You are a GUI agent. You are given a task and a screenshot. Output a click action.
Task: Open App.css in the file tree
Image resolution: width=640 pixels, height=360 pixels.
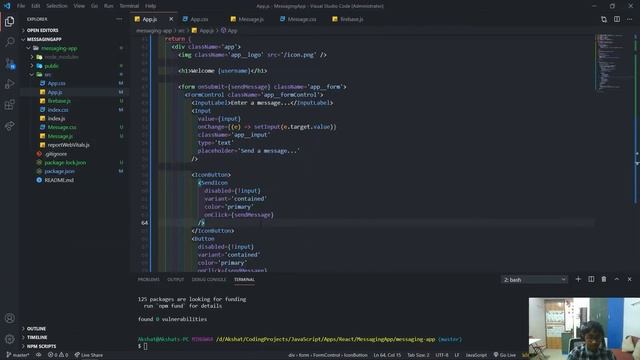(x=56, y=83)
